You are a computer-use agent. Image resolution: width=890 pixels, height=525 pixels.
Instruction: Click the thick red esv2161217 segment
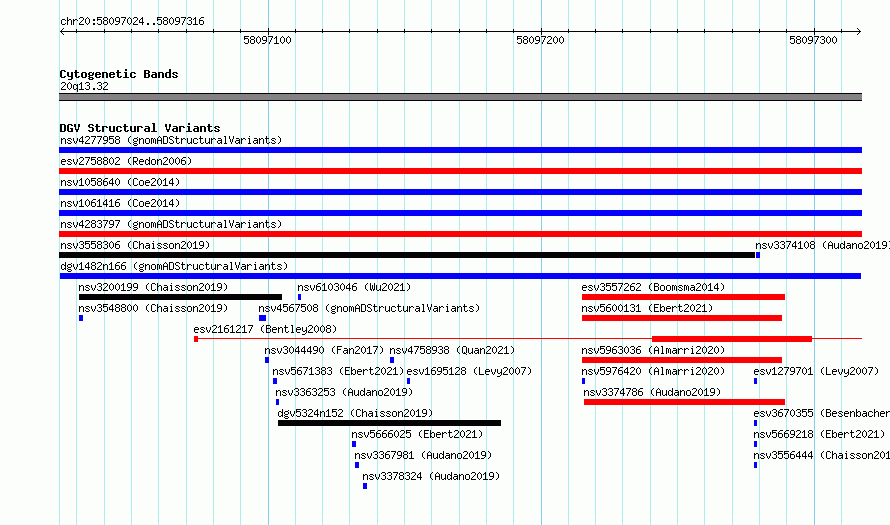pyautogui.click(x=732, y=339)
